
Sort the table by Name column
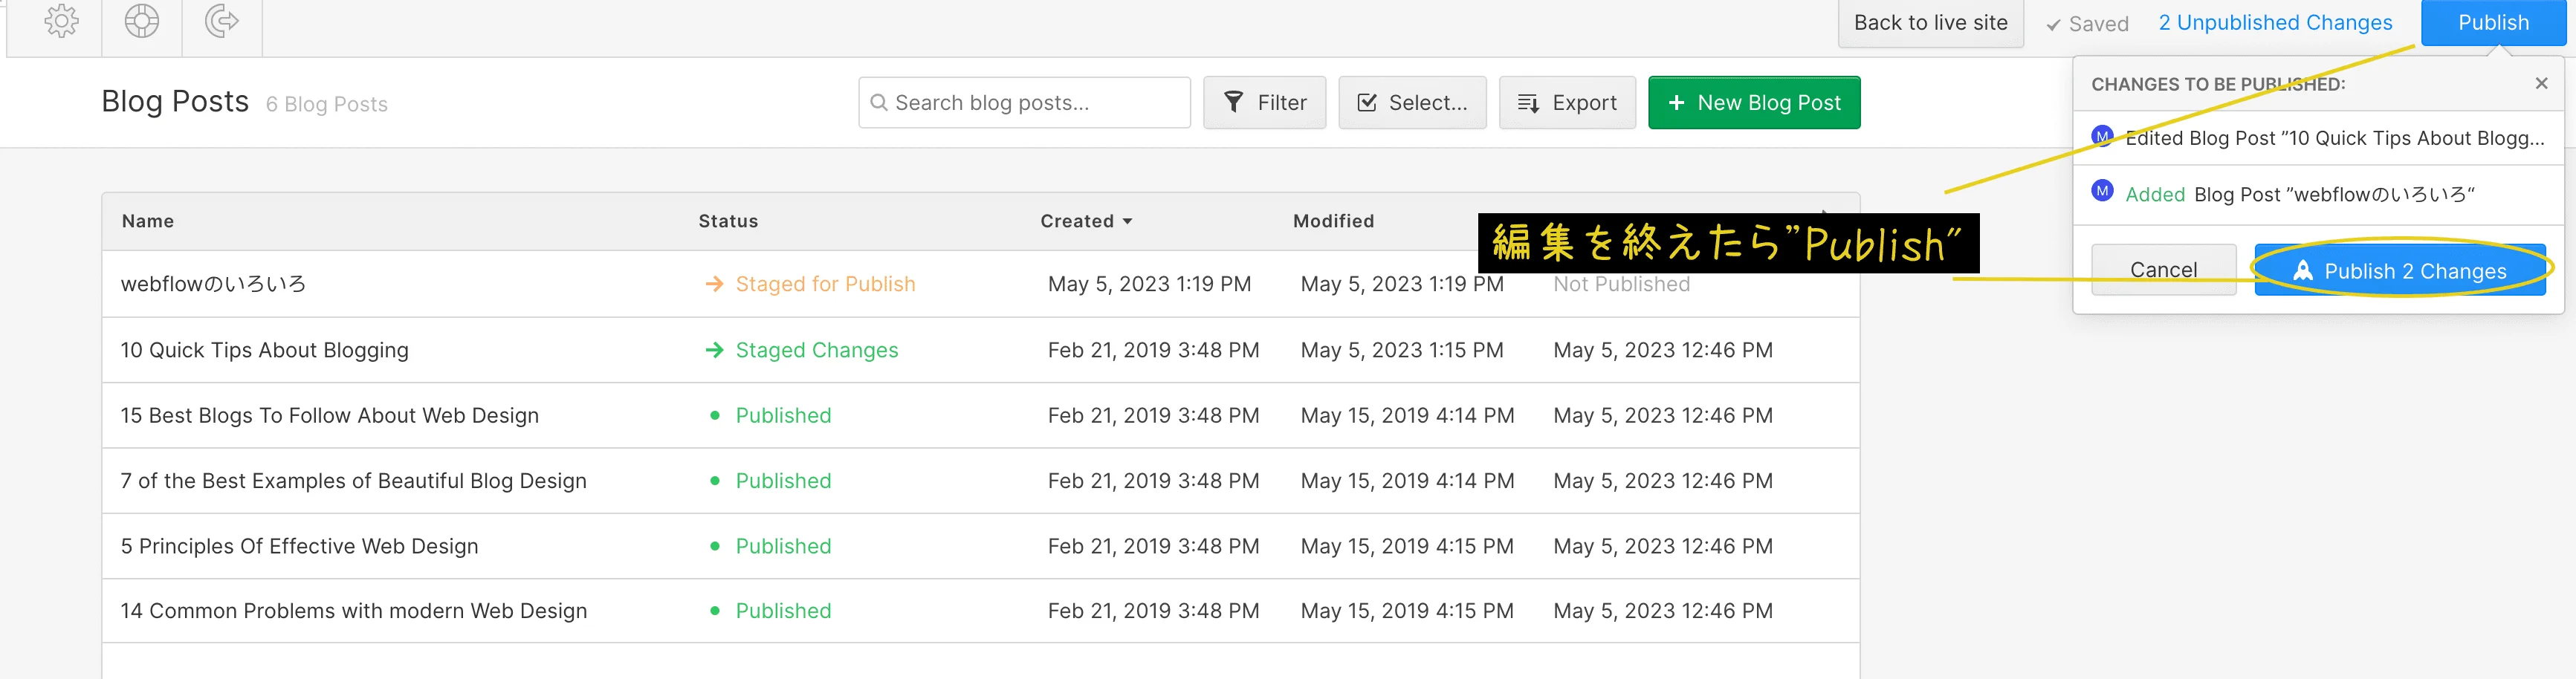[148, 222]
